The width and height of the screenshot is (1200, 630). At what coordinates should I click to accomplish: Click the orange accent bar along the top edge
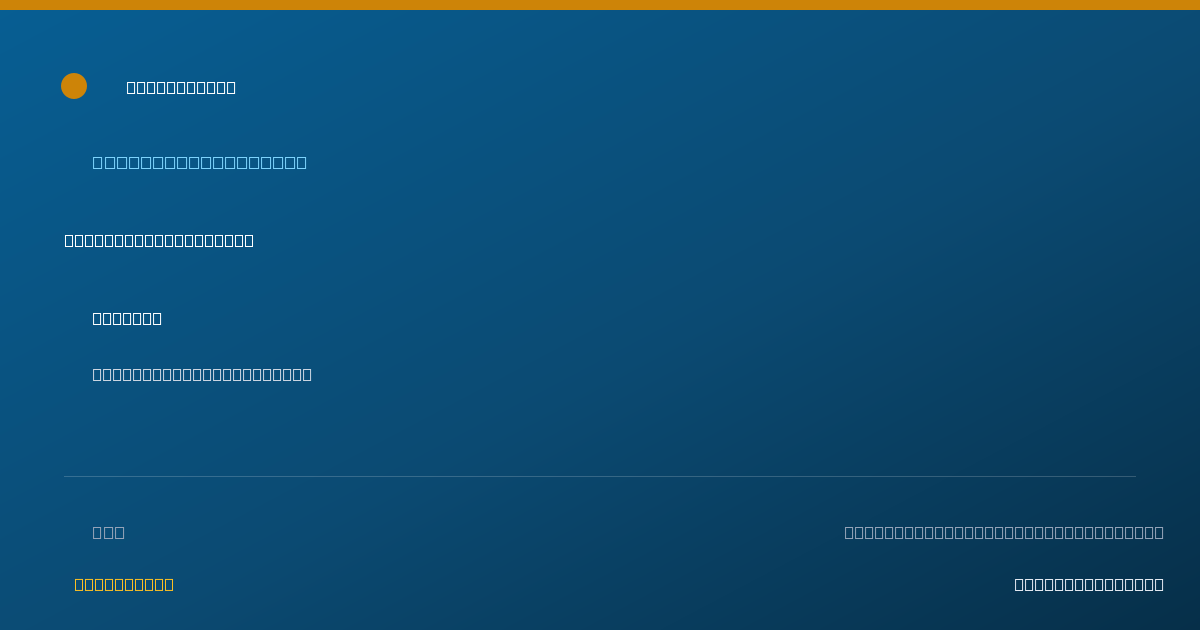point(600,5)
